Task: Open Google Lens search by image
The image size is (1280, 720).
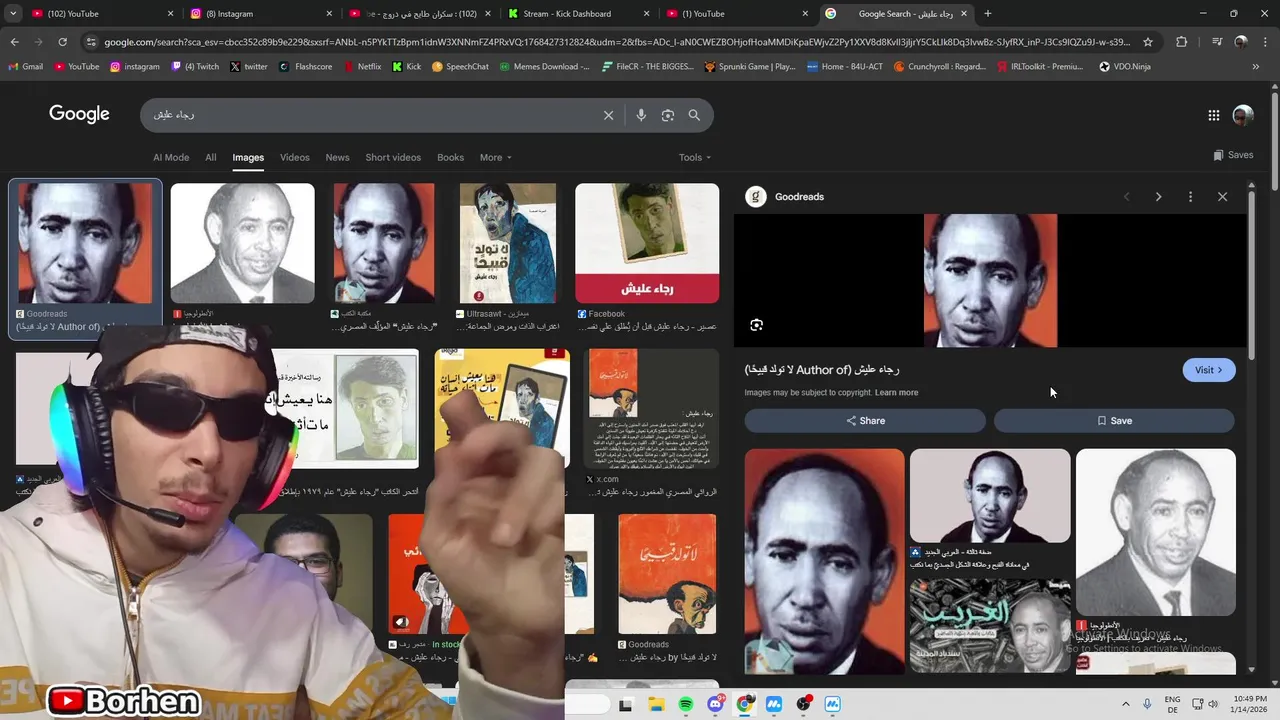Action: 668,115
